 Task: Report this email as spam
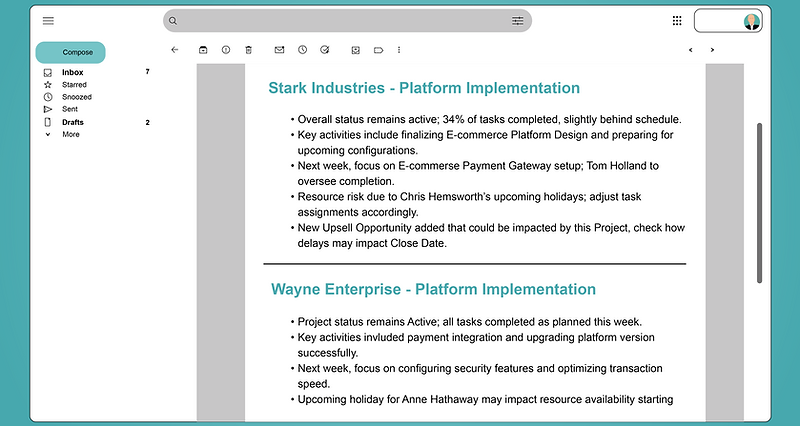226,49
